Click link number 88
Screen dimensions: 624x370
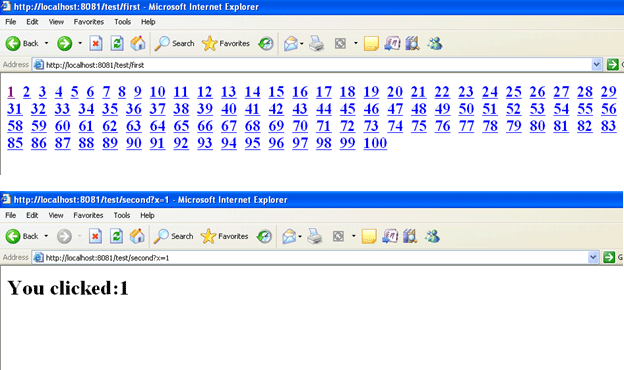coord(86,143)
